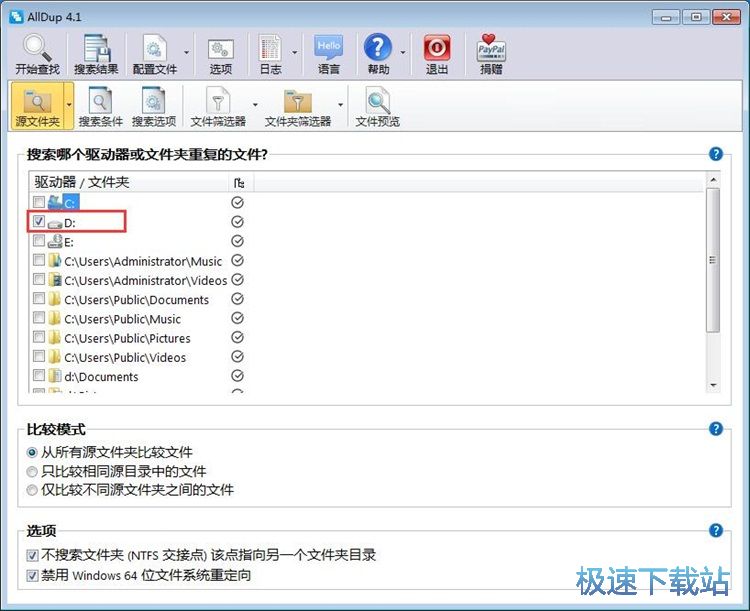The image size is (750, 611).
Task: Click the 开始查找 start search icon
Action: click(37, 54)
